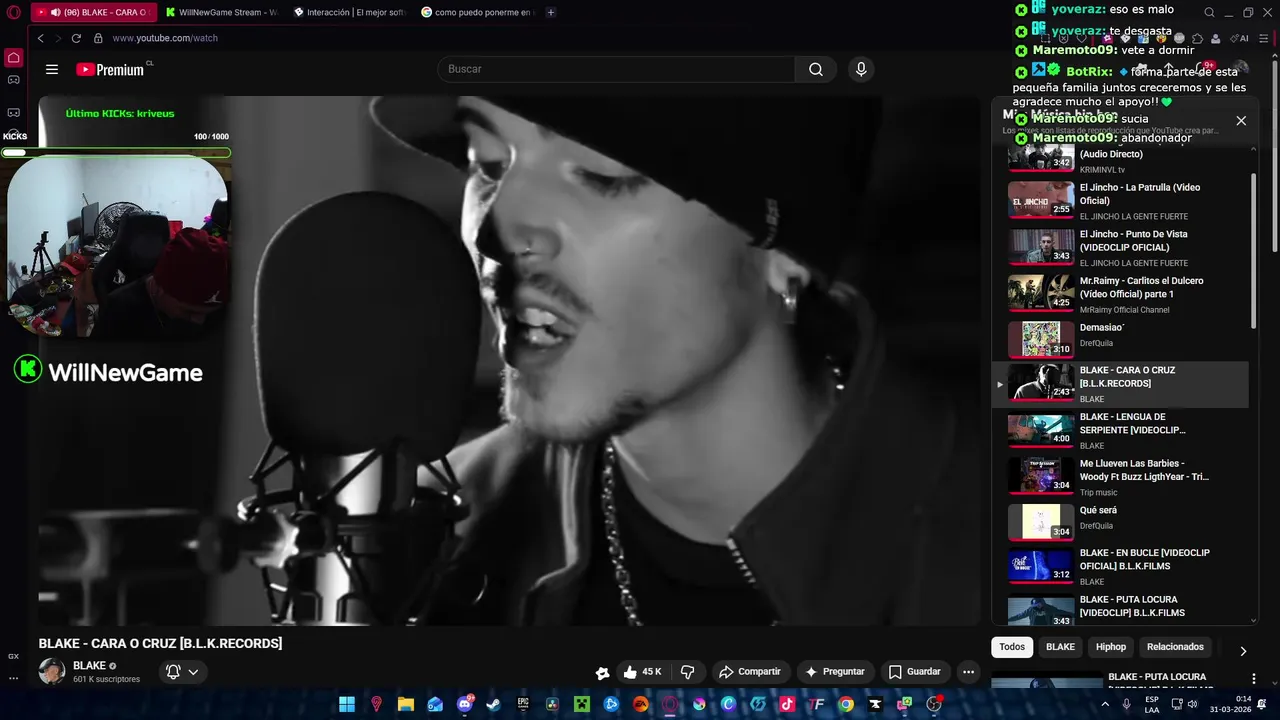Click the Buscar search field
The width and height of the screenshot is (1280, 720).
pos(616,69)
